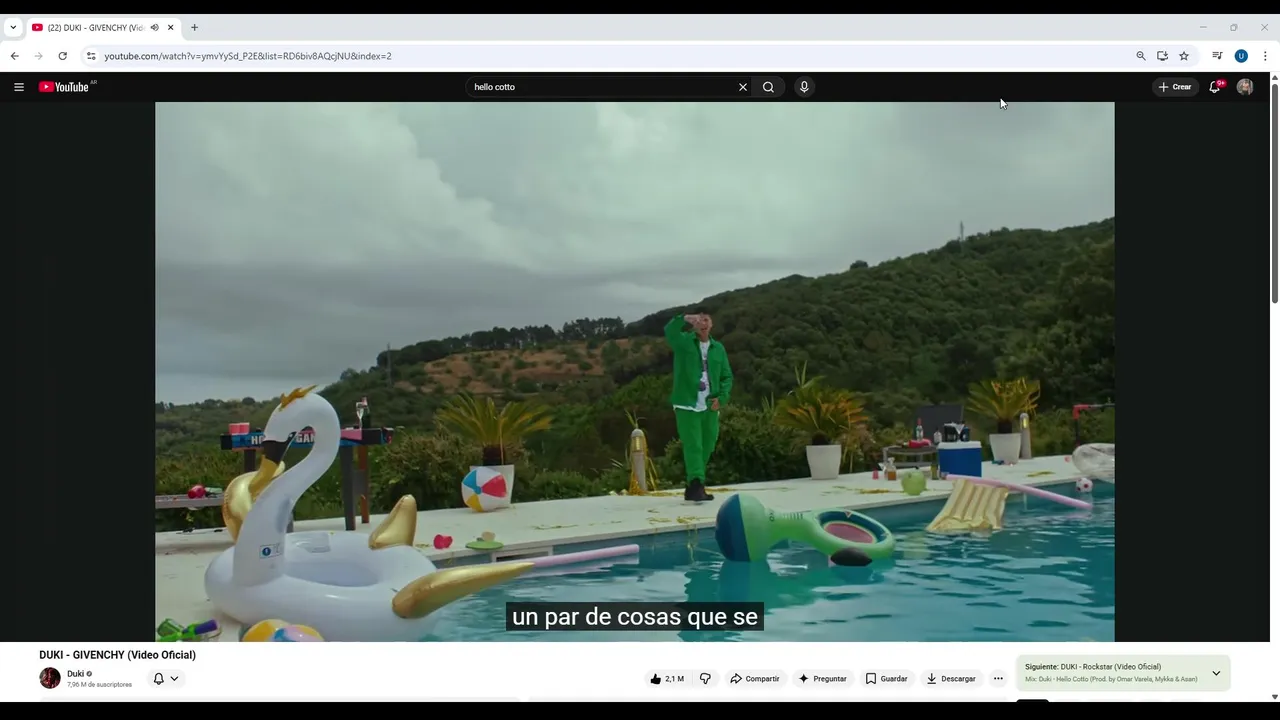Bookmark this page with the star
The width and height of the screenshot is (1280, 720).
(1184, 56)
